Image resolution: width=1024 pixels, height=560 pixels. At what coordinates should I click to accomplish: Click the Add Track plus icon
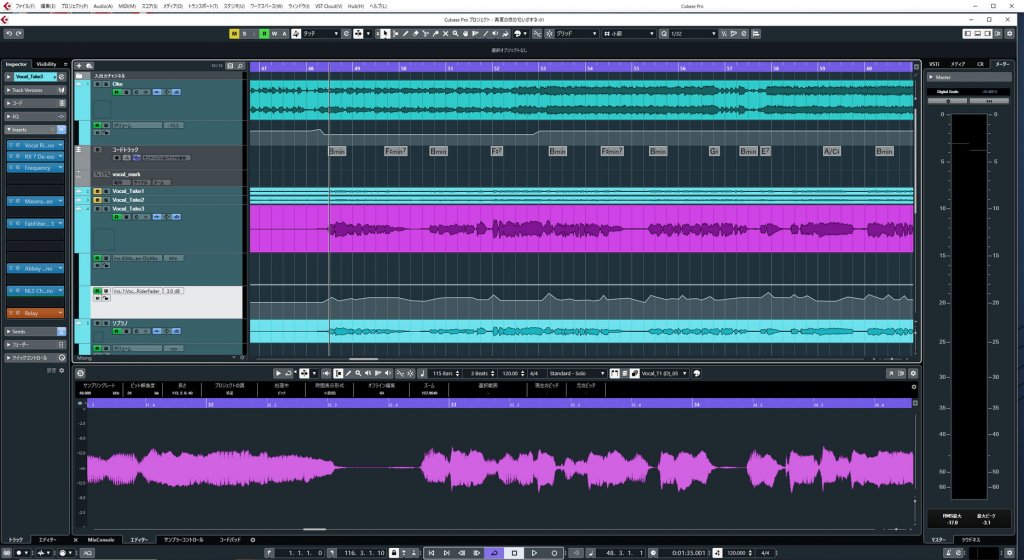click(x=80, y=66)
